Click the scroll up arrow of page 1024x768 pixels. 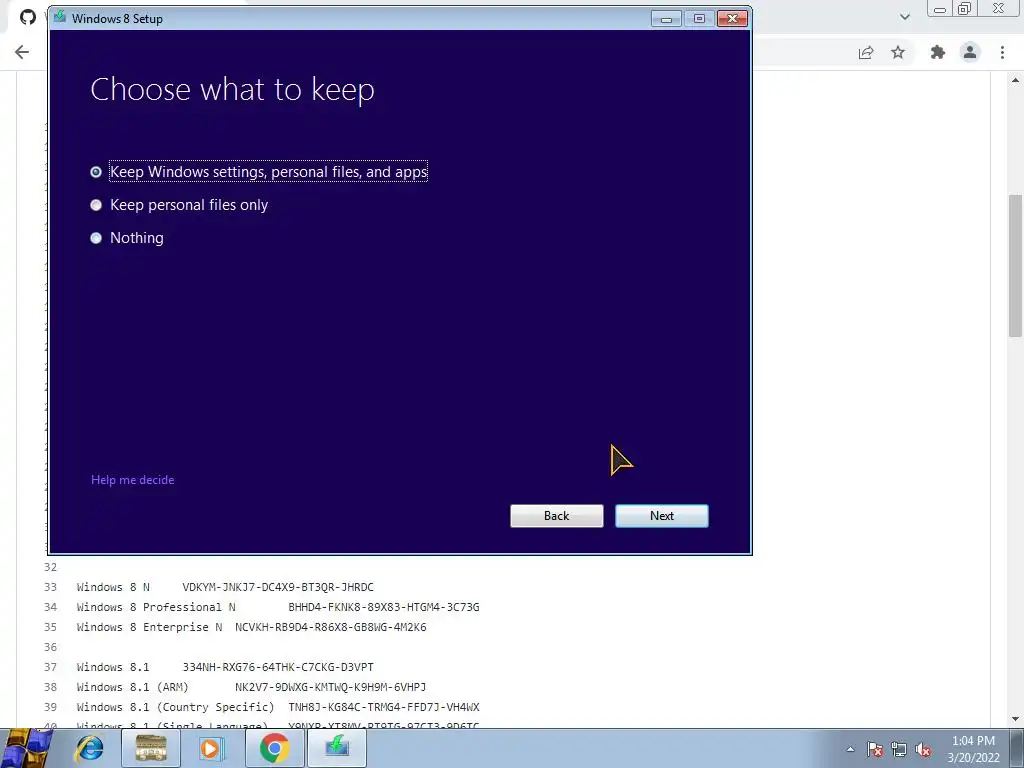pos(1015,80)
